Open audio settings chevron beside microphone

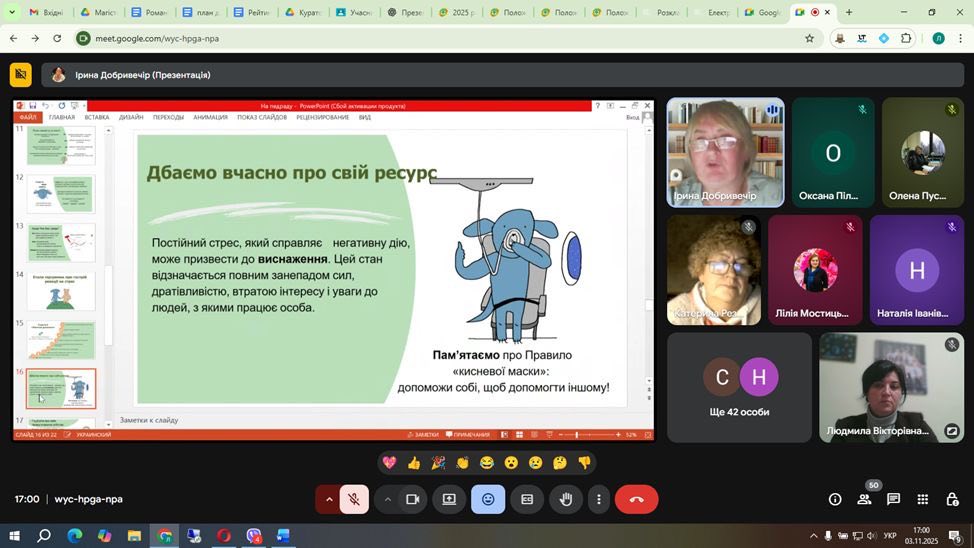click(329, 499)
